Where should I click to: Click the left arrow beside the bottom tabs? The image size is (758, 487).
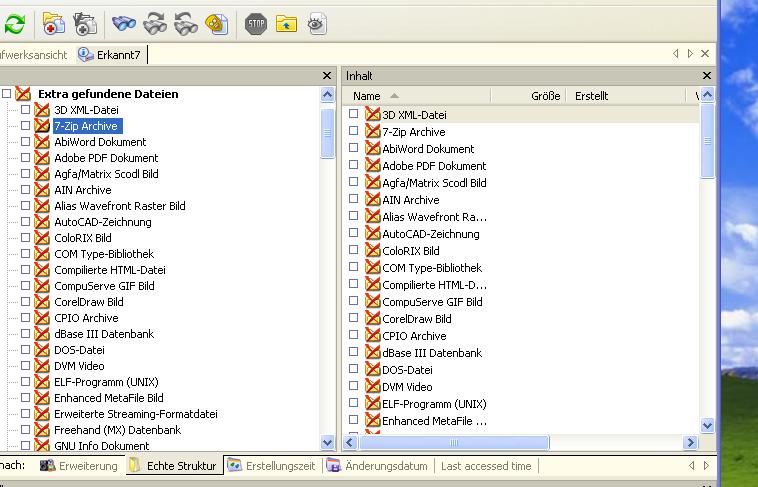click(691, 465)
